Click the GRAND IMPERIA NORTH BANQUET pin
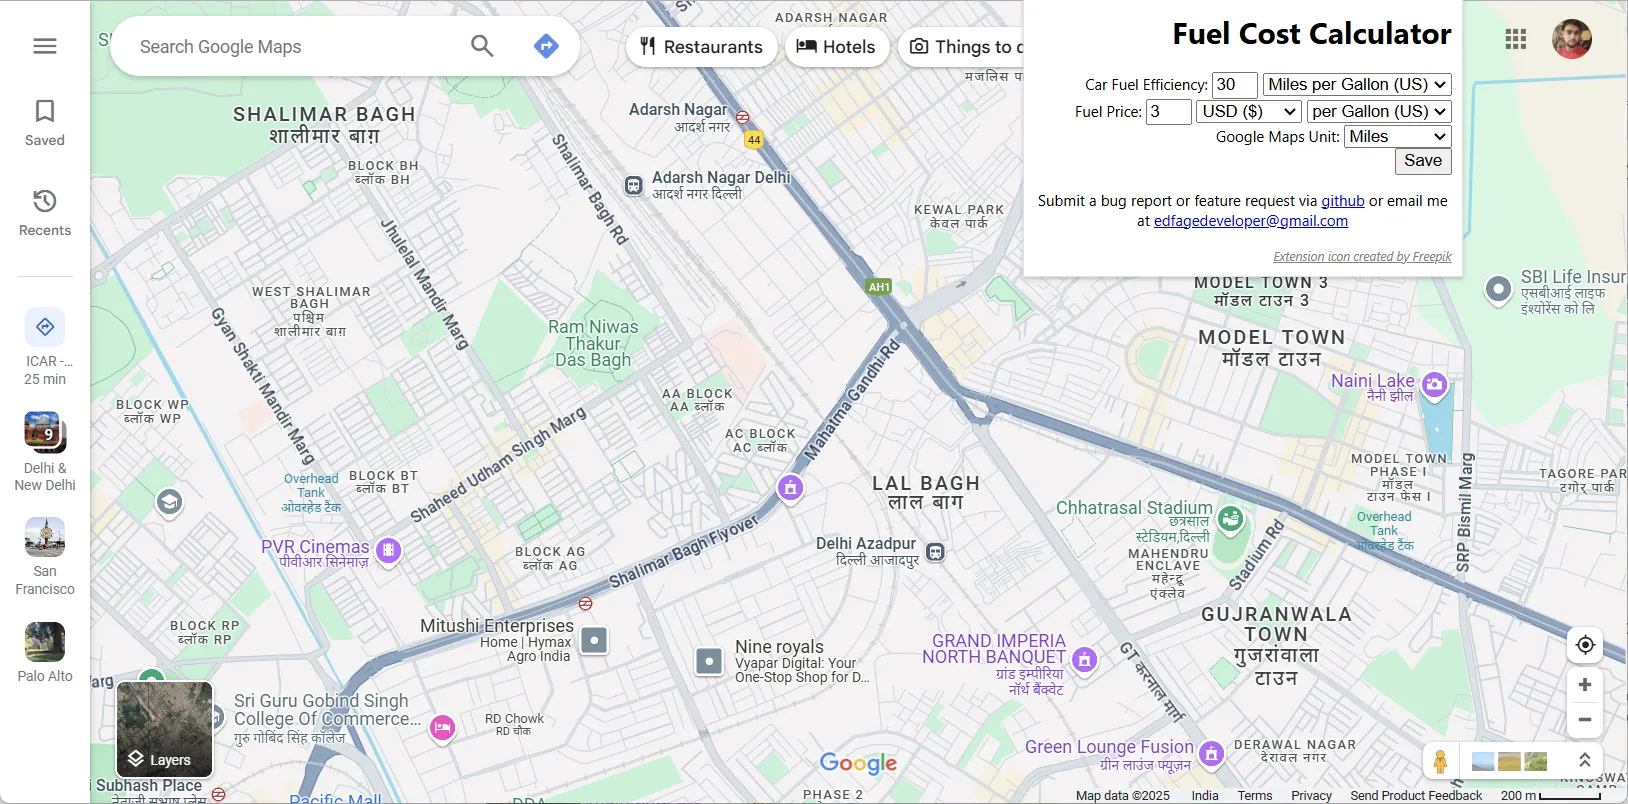This screenshot has height=804, width=1628. [1084, 660]
